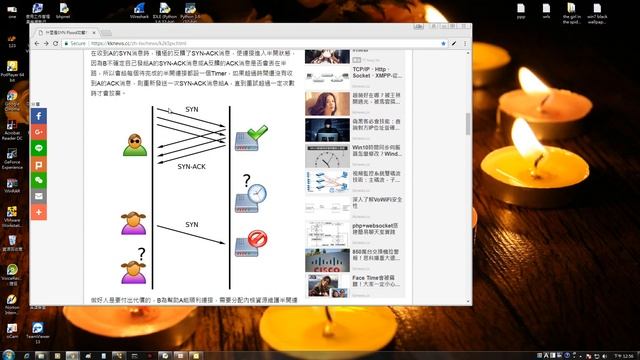Click the clock article thumbnail

point(327,156)
